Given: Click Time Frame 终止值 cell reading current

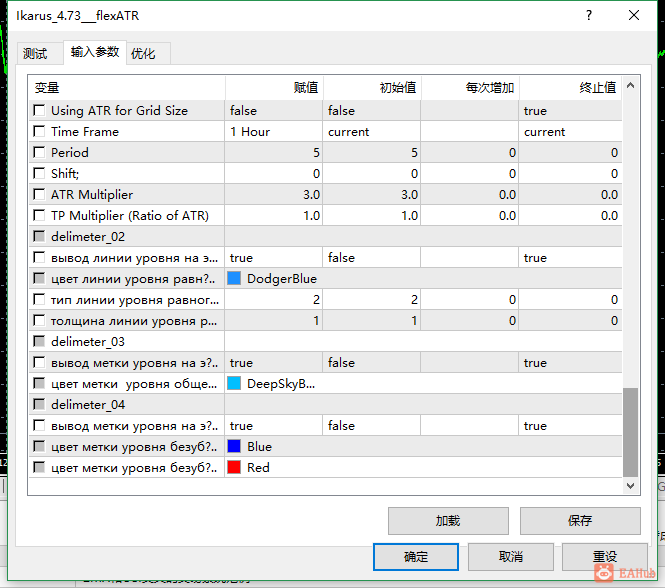Looking at the screenshot, I should point(570,132).
